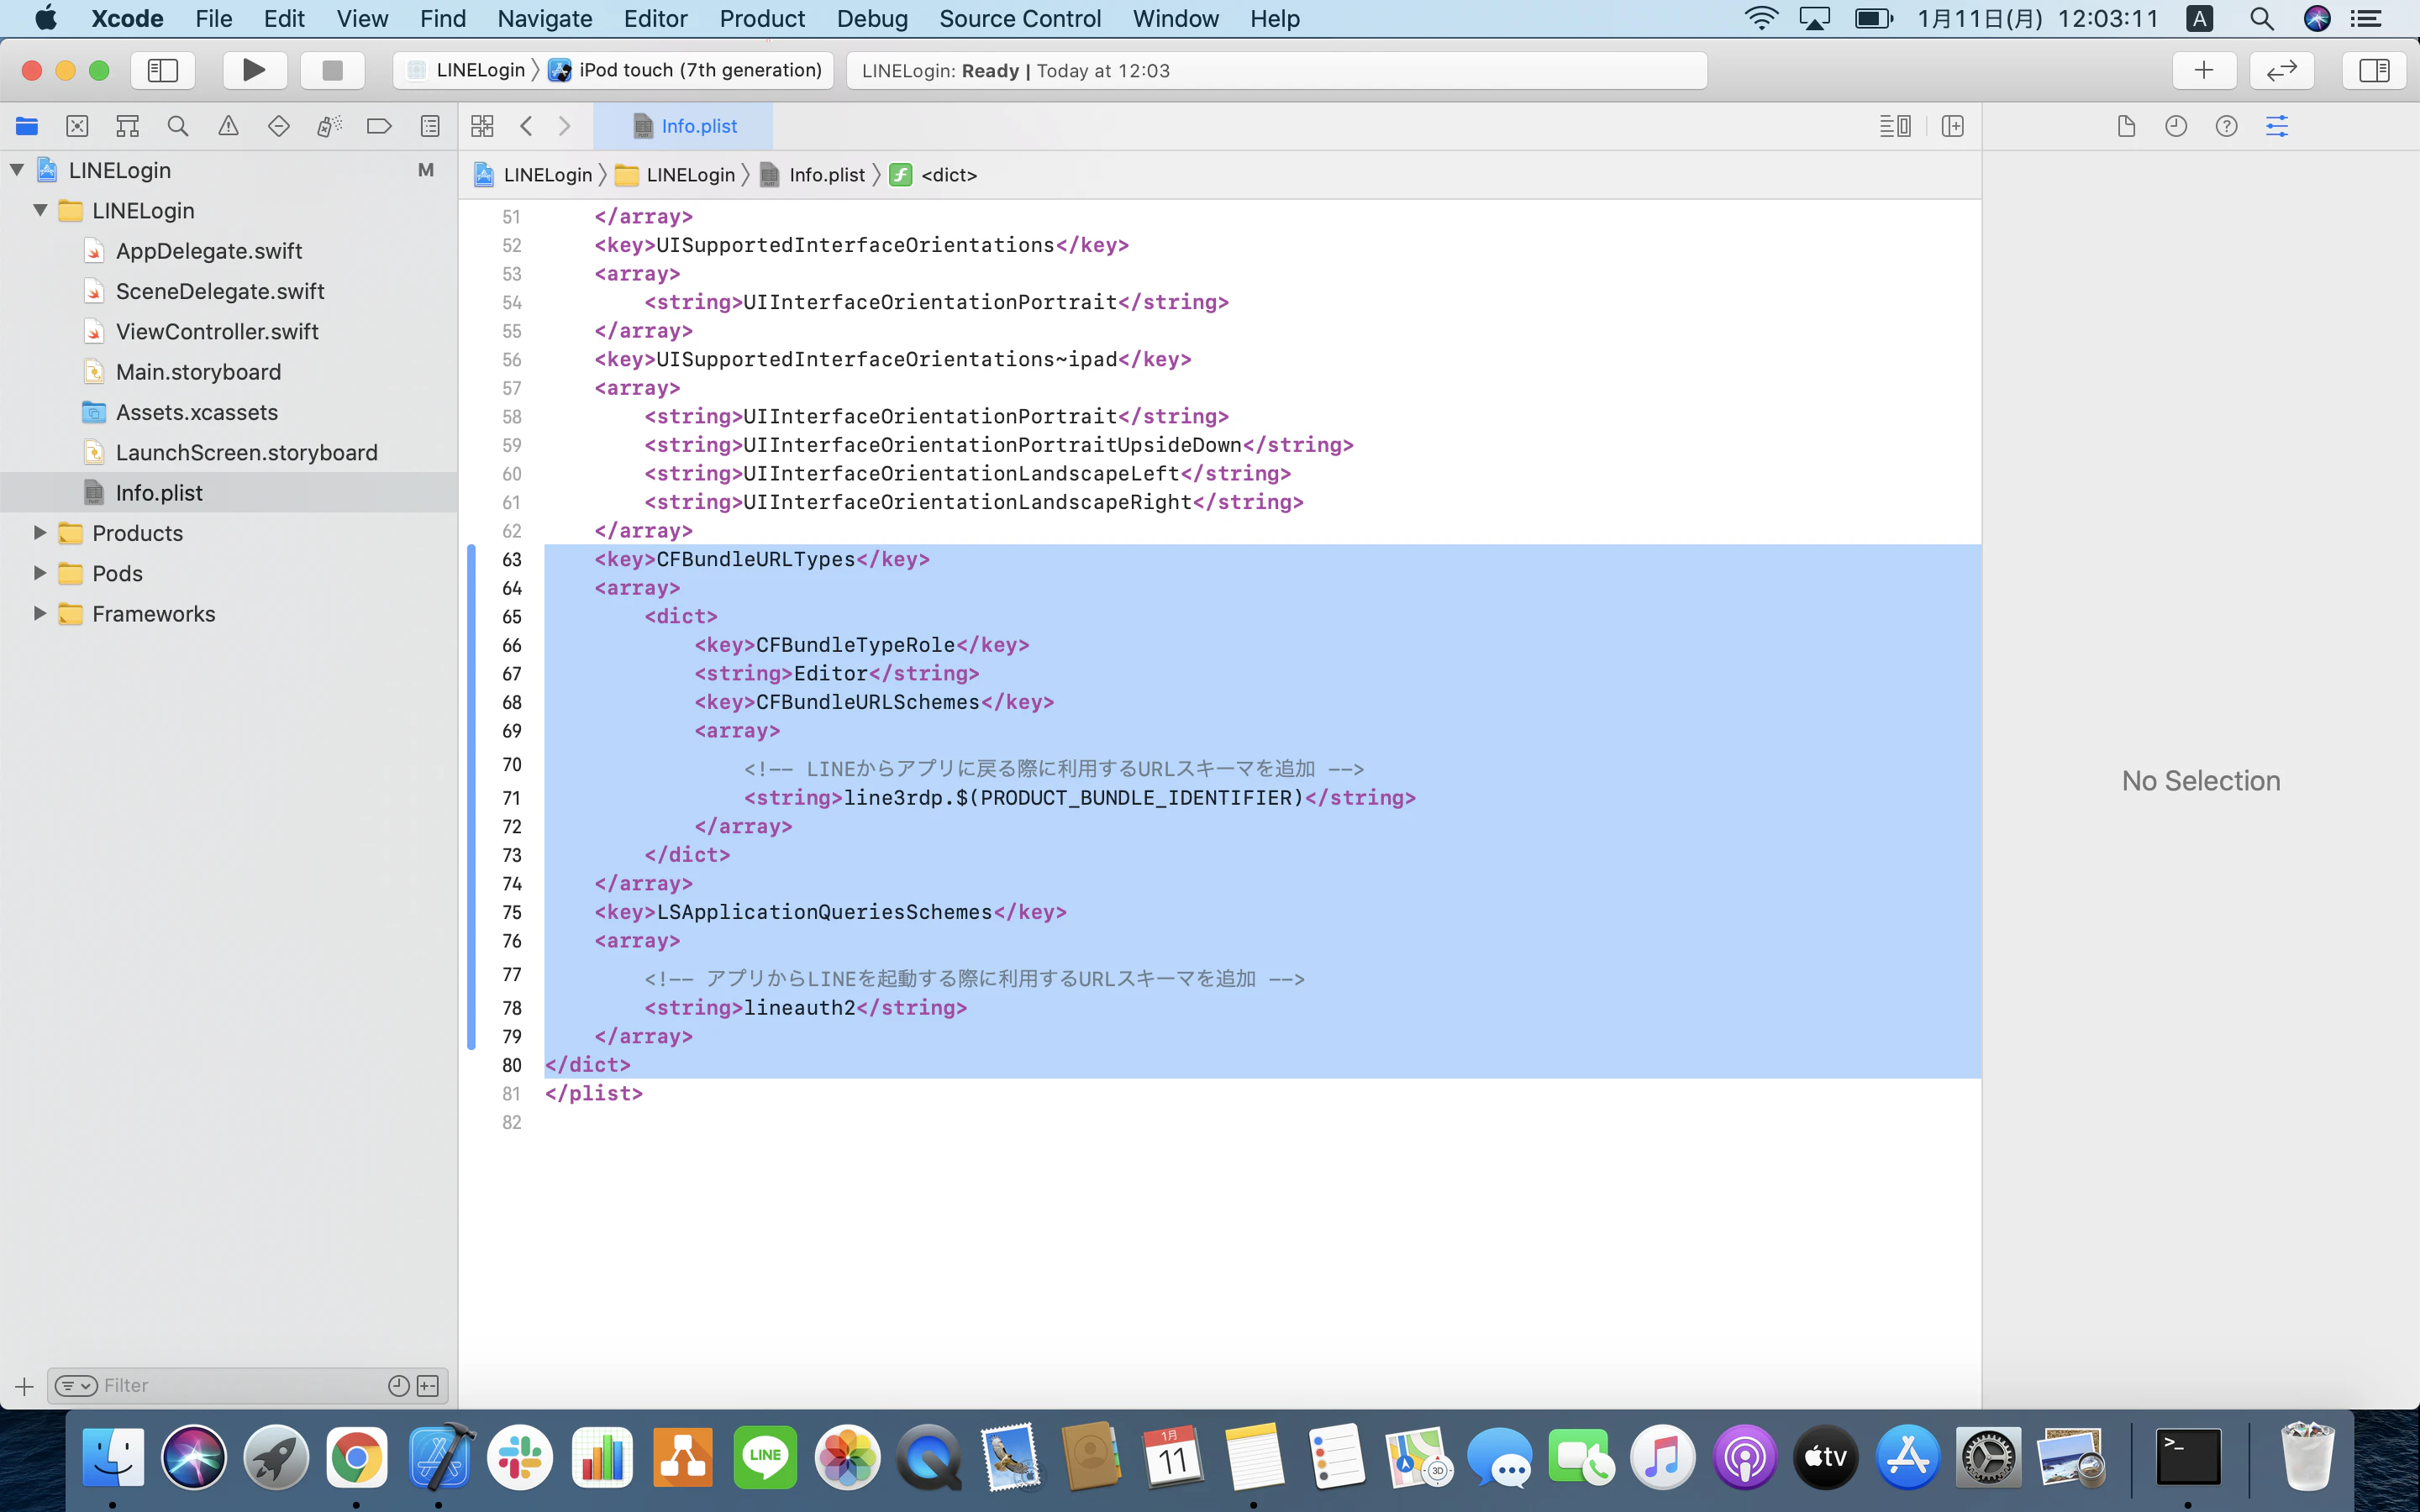Show the Test navigator diamond icon

(279, 126)
